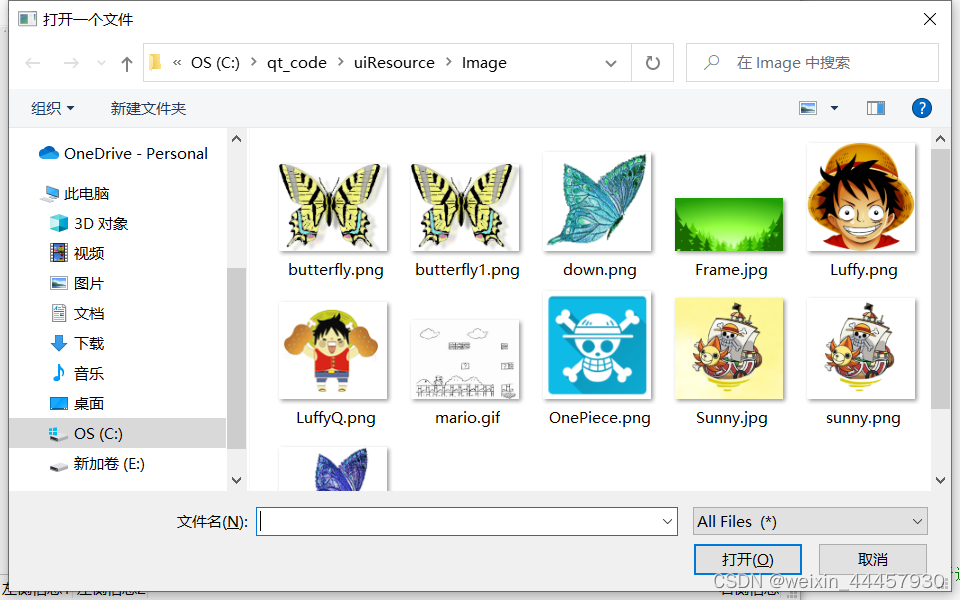
Task: Click sidebar scrollbar down arrow
Action: (236, 481)
